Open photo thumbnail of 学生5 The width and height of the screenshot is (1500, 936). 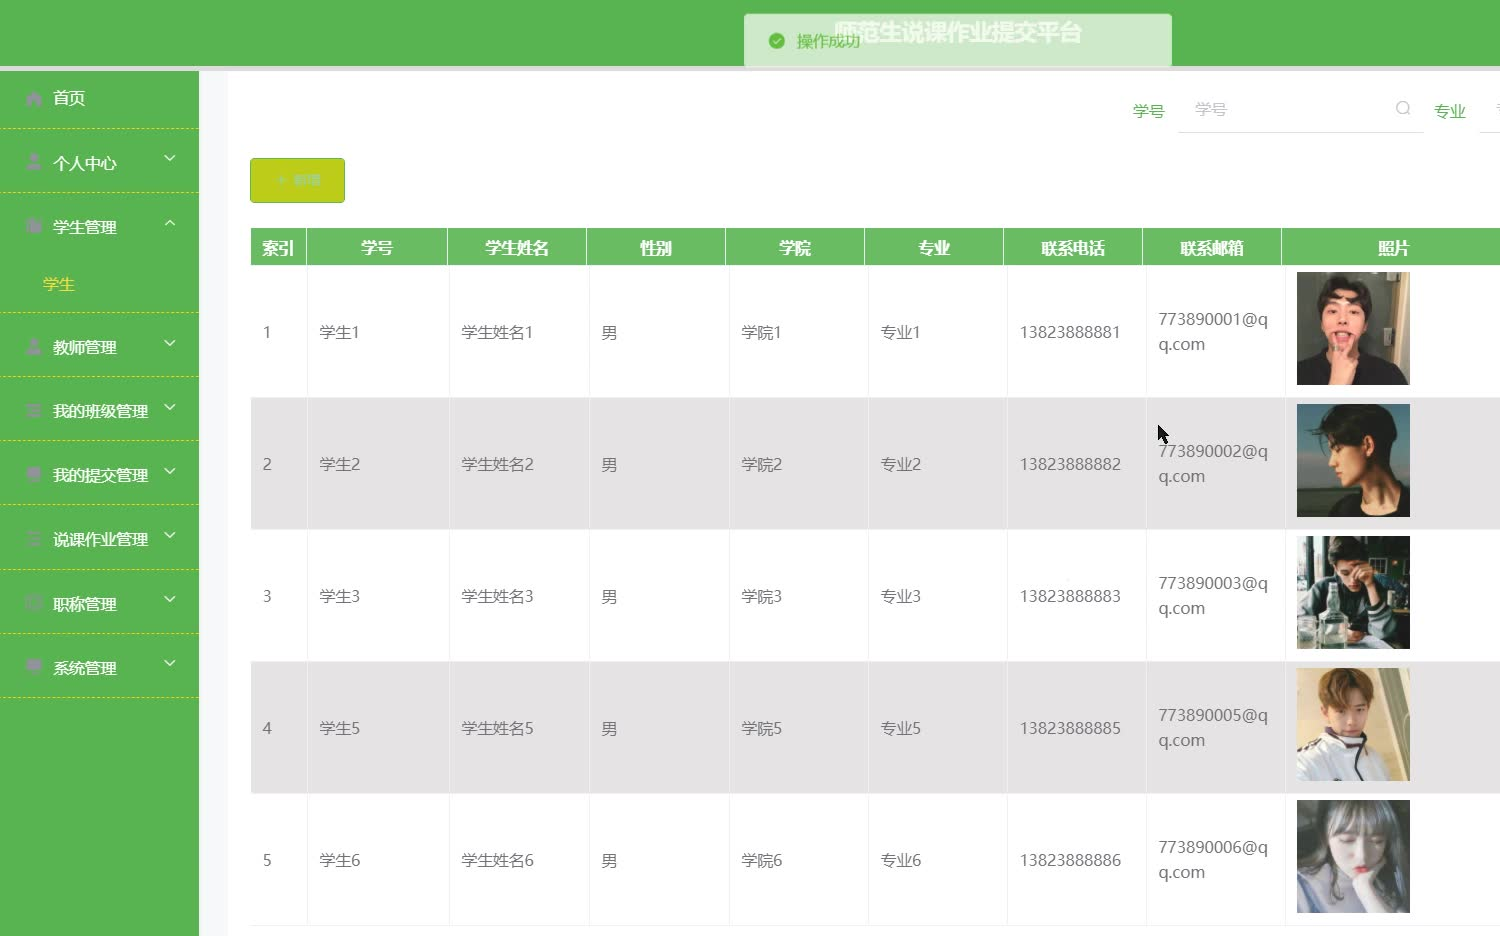[1353, 724]
